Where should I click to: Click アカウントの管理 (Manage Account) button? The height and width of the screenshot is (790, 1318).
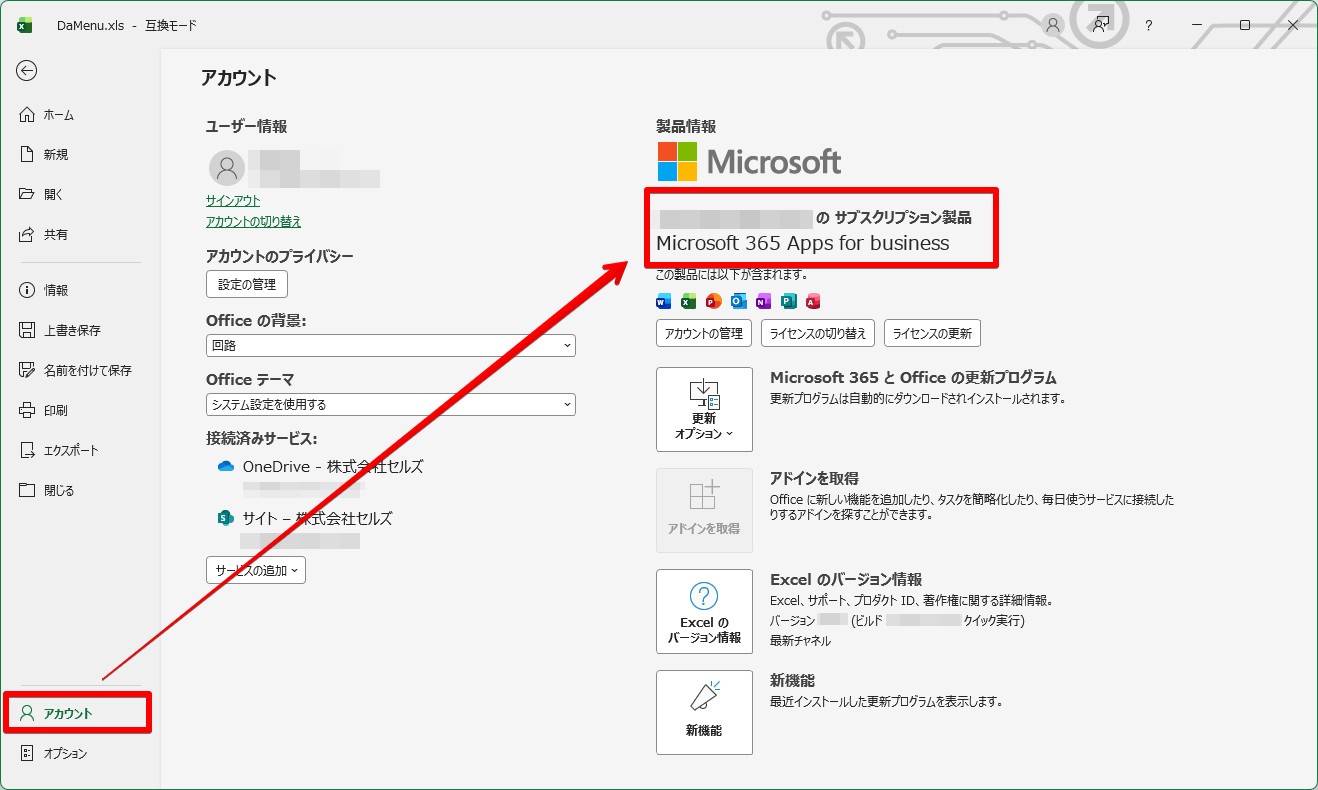704,333
